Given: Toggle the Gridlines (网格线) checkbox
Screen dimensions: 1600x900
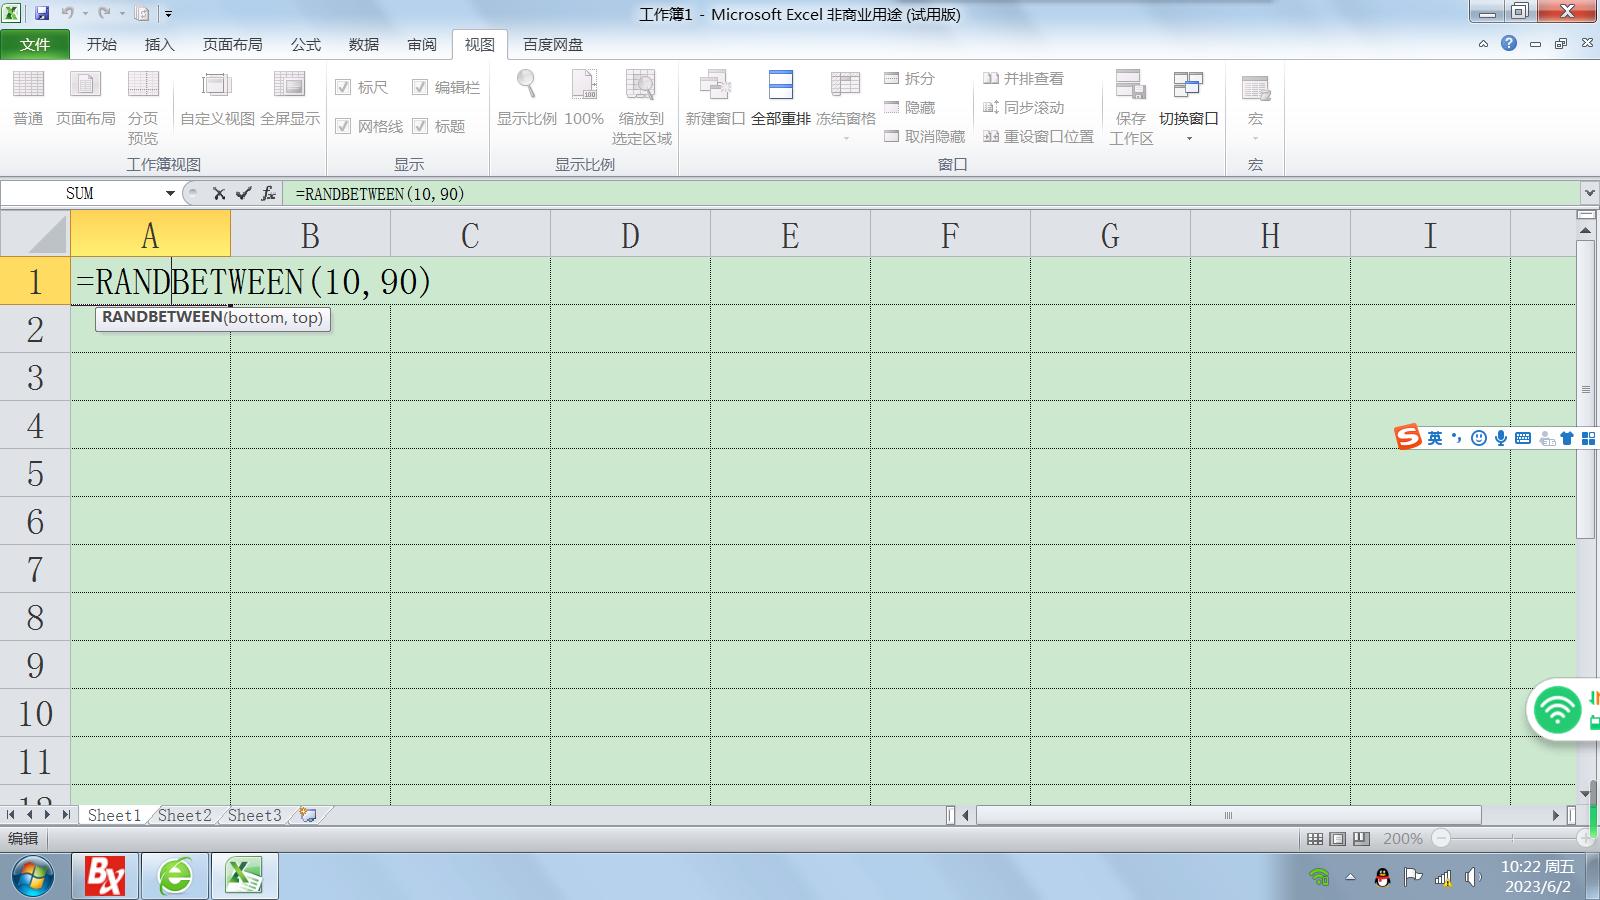Looking at the screenshot, I should pos(343,126).
